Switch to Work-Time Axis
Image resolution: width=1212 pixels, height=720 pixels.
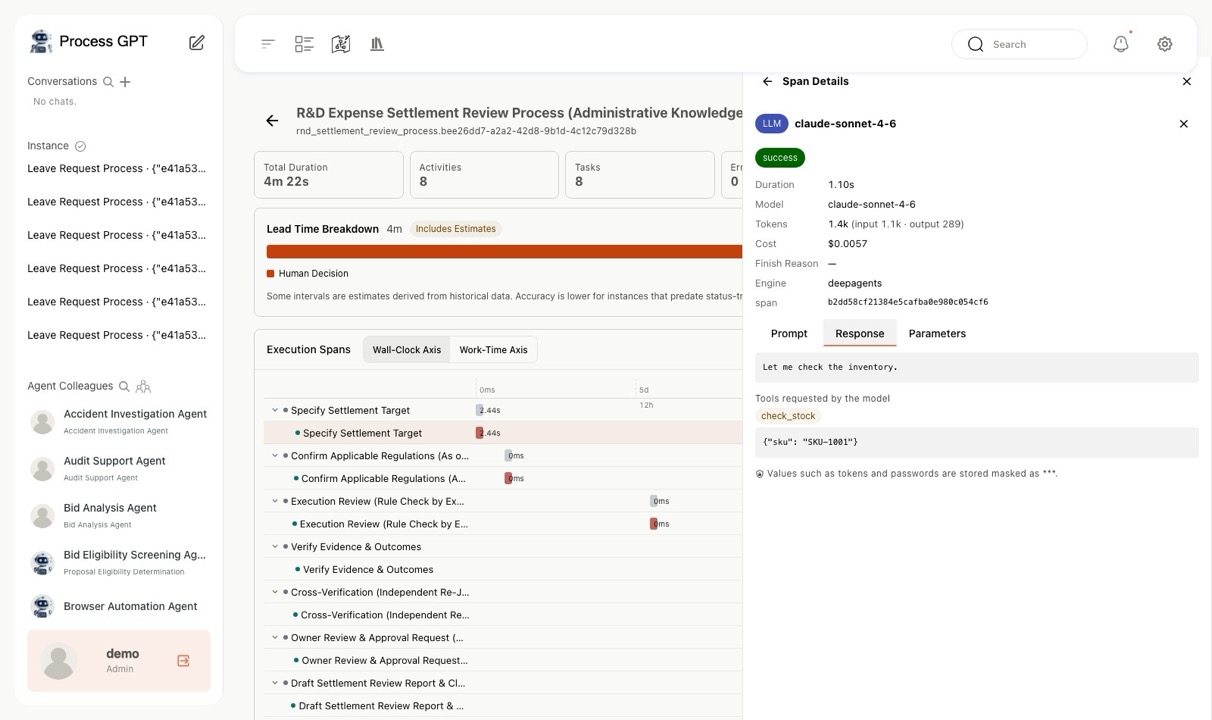493,350
